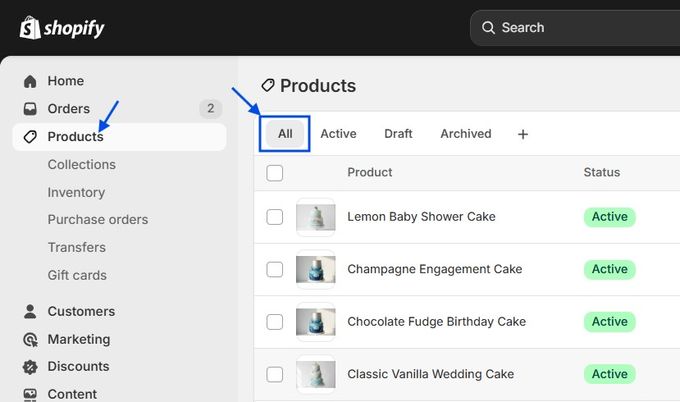680x402 pixels.
Task: Click the Products tag icon in sidebar
Action: click(x=30, y=137)
